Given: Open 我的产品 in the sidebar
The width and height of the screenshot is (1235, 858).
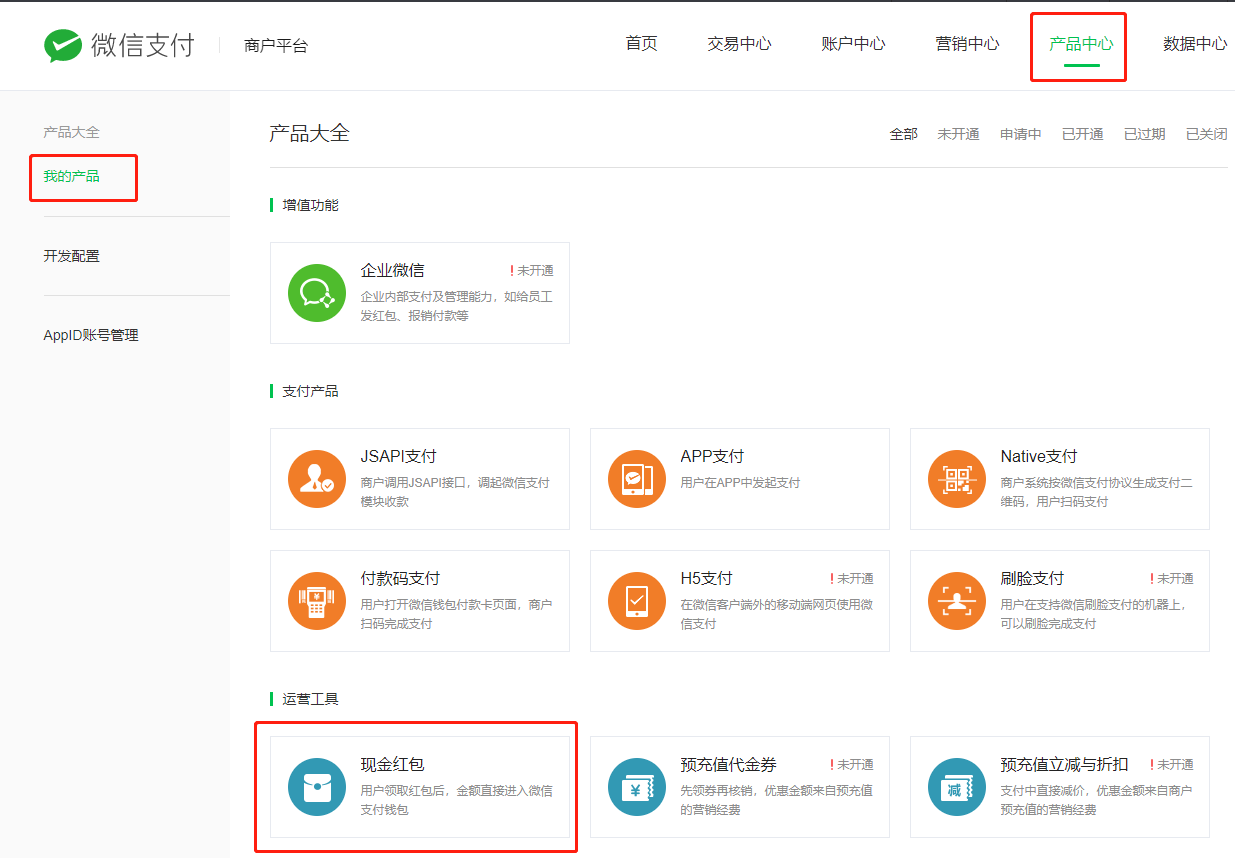Looking at the screenshot, I should 72,177.
